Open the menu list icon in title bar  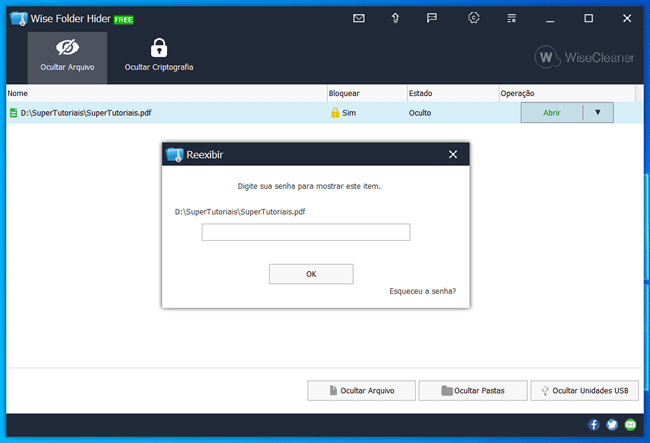511,18
